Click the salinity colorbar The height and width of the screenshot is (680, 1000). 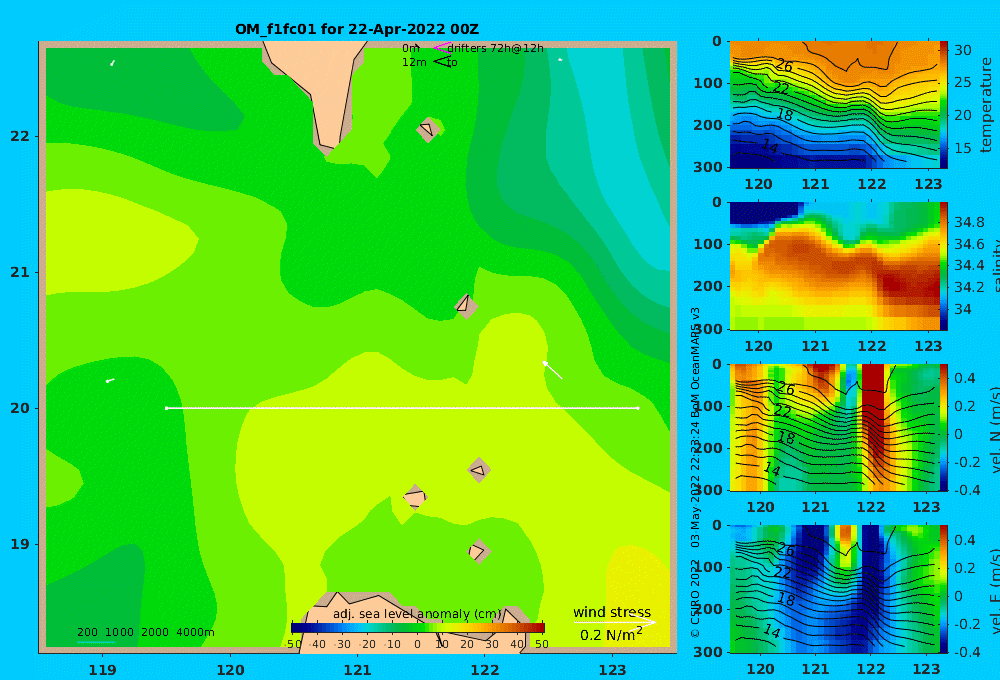tap(944, 266)
